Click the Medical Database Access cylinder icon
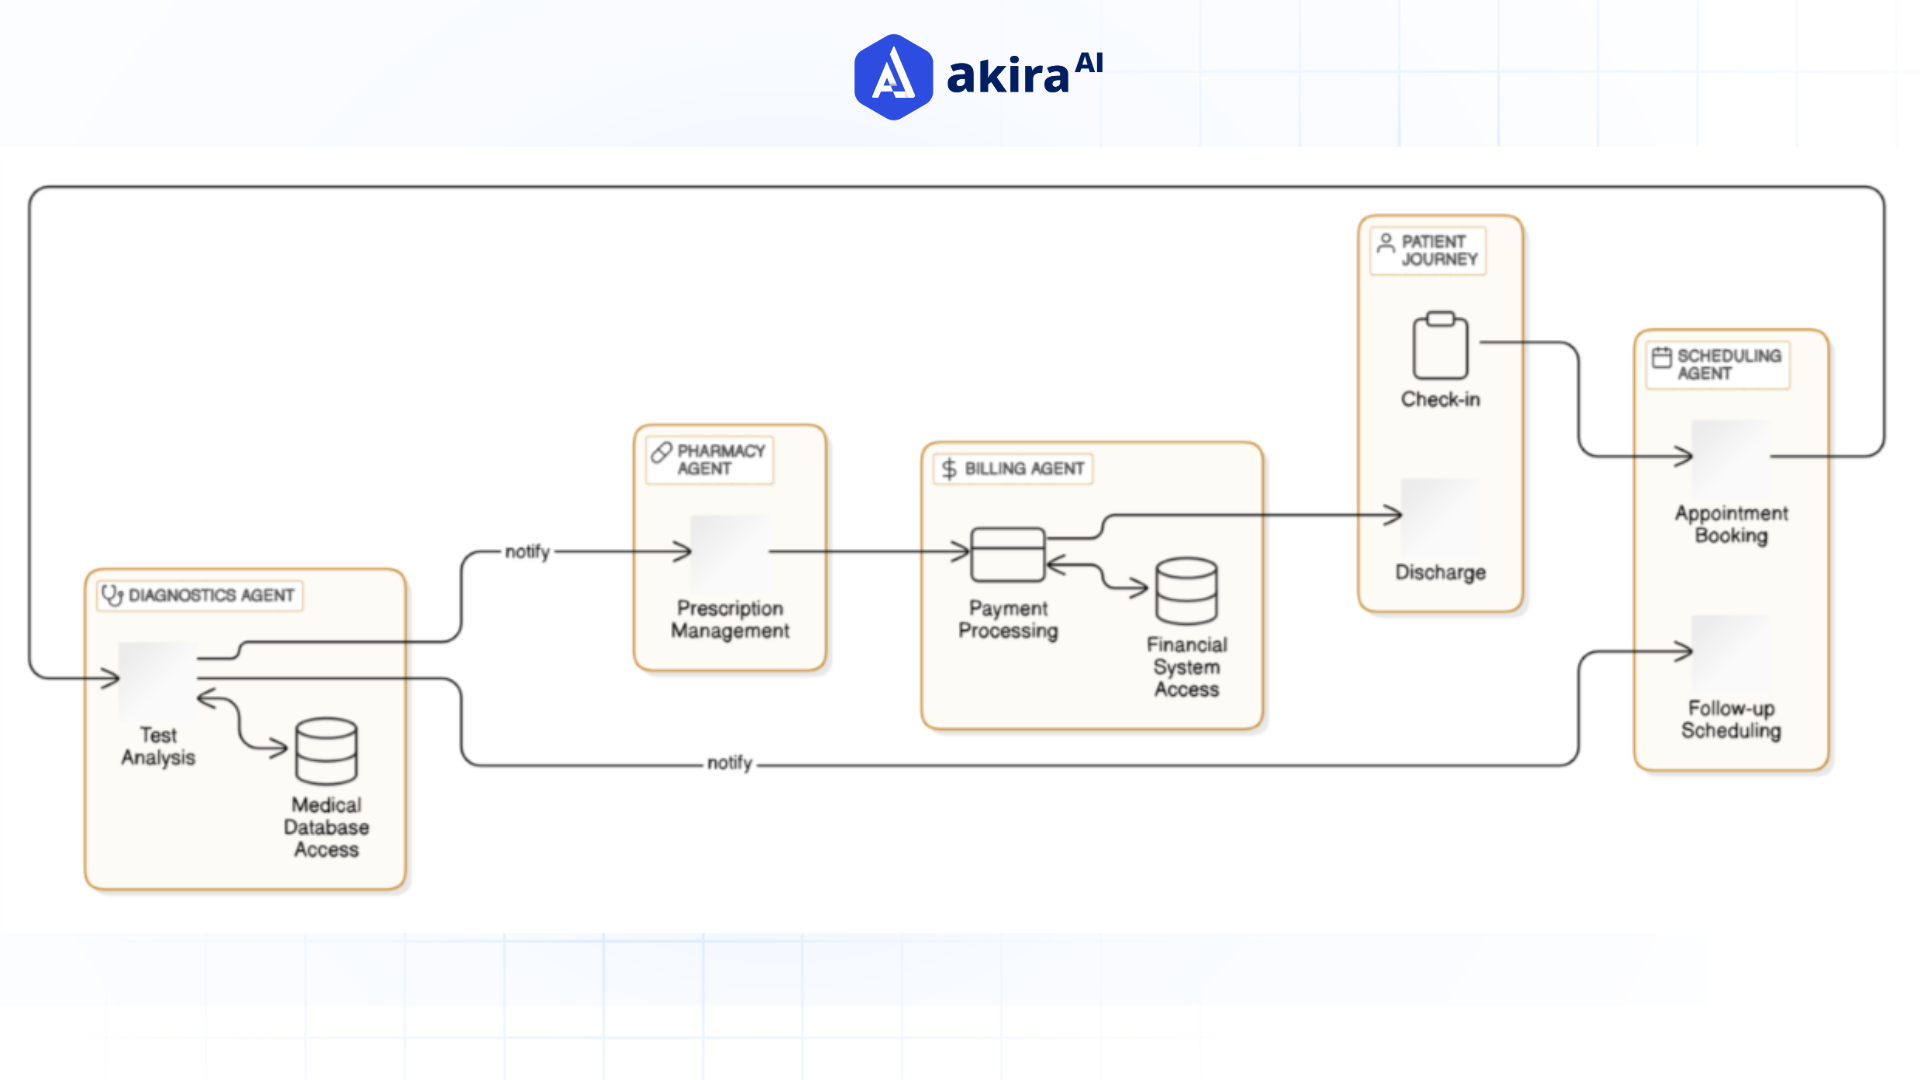The height and width of the screenshot is (1080, 1920). coord(325,751)
